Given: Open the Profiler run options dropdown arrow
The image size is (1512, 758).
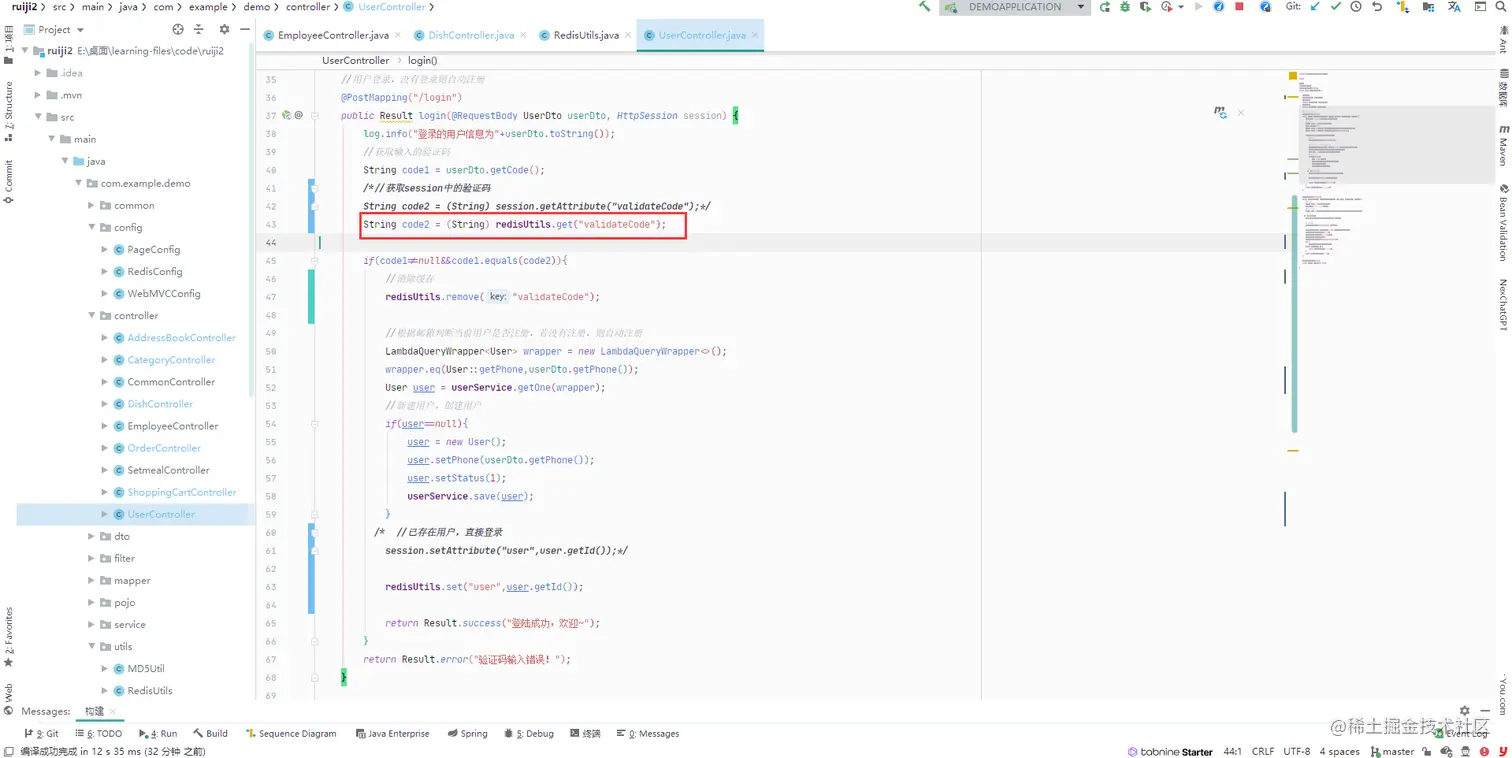Looking at the screenshot, I should [x=1181, y=7].
